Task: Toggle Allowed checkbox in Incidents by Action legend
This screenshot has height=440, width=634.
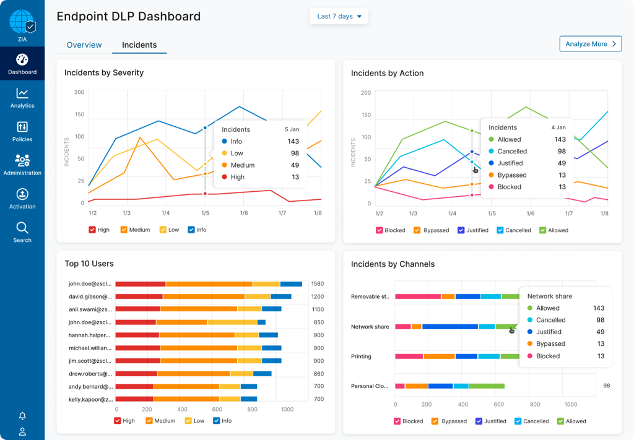Action: pyautogui.click(x=542, y=229)
